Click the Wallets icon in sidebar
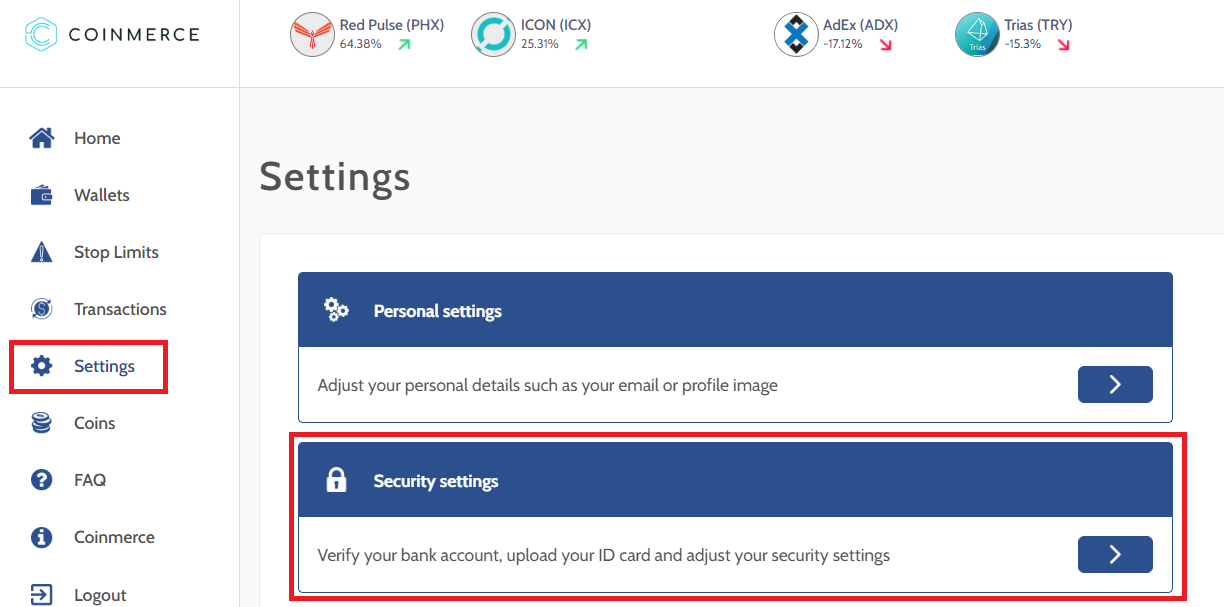This screenshot has height=607, width=1224. point(41,195)
